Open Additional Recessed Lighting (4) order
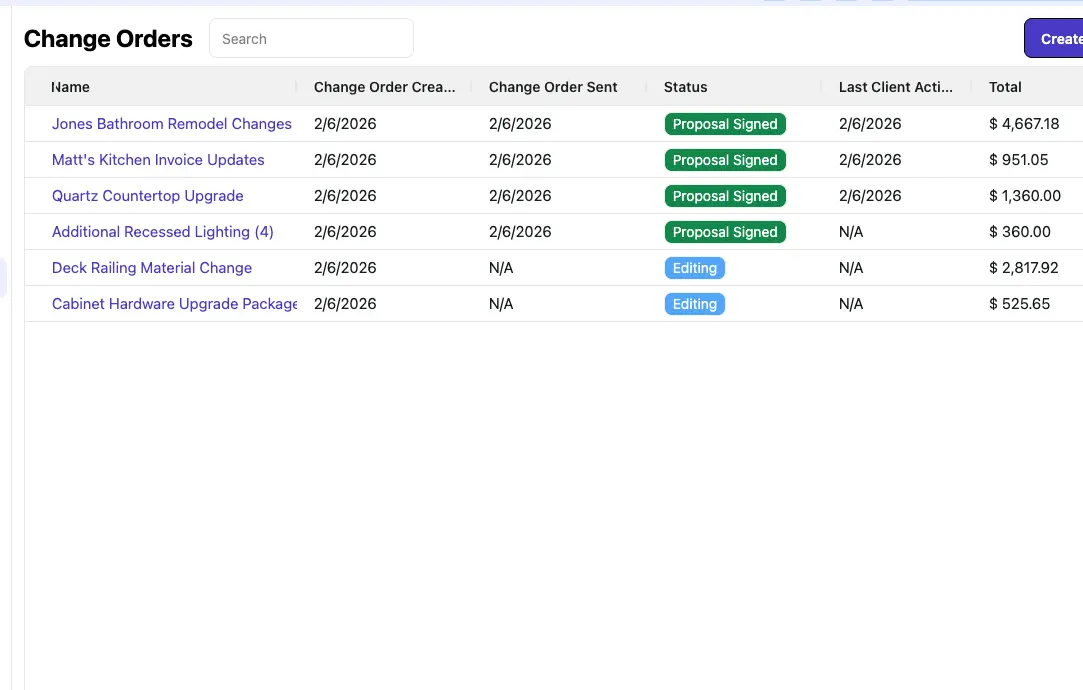 point(163,232)
